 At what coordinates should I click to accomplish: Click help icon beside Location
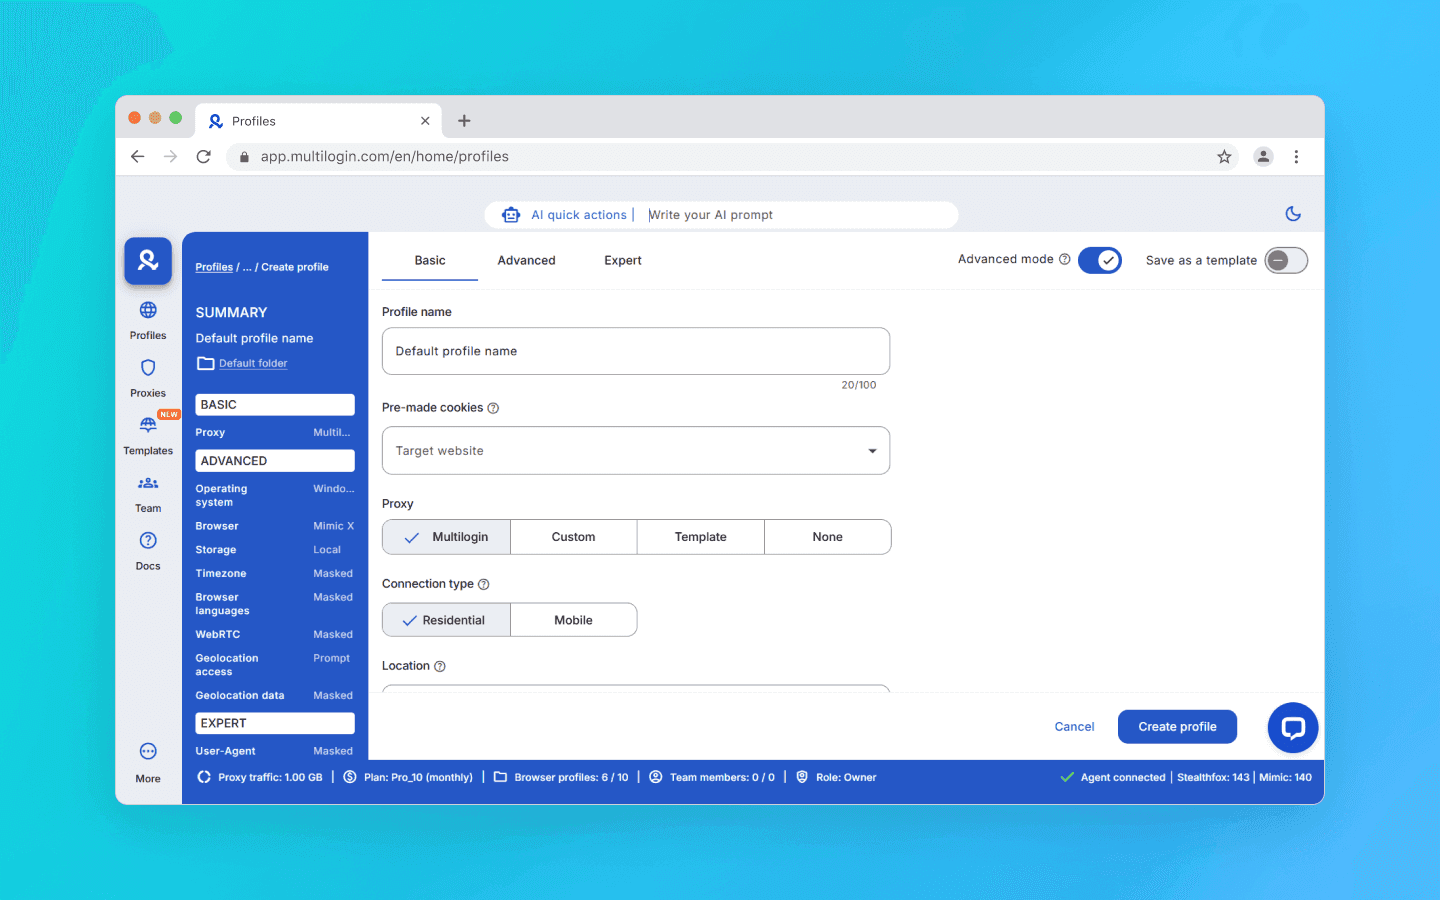tap(440, 666)
